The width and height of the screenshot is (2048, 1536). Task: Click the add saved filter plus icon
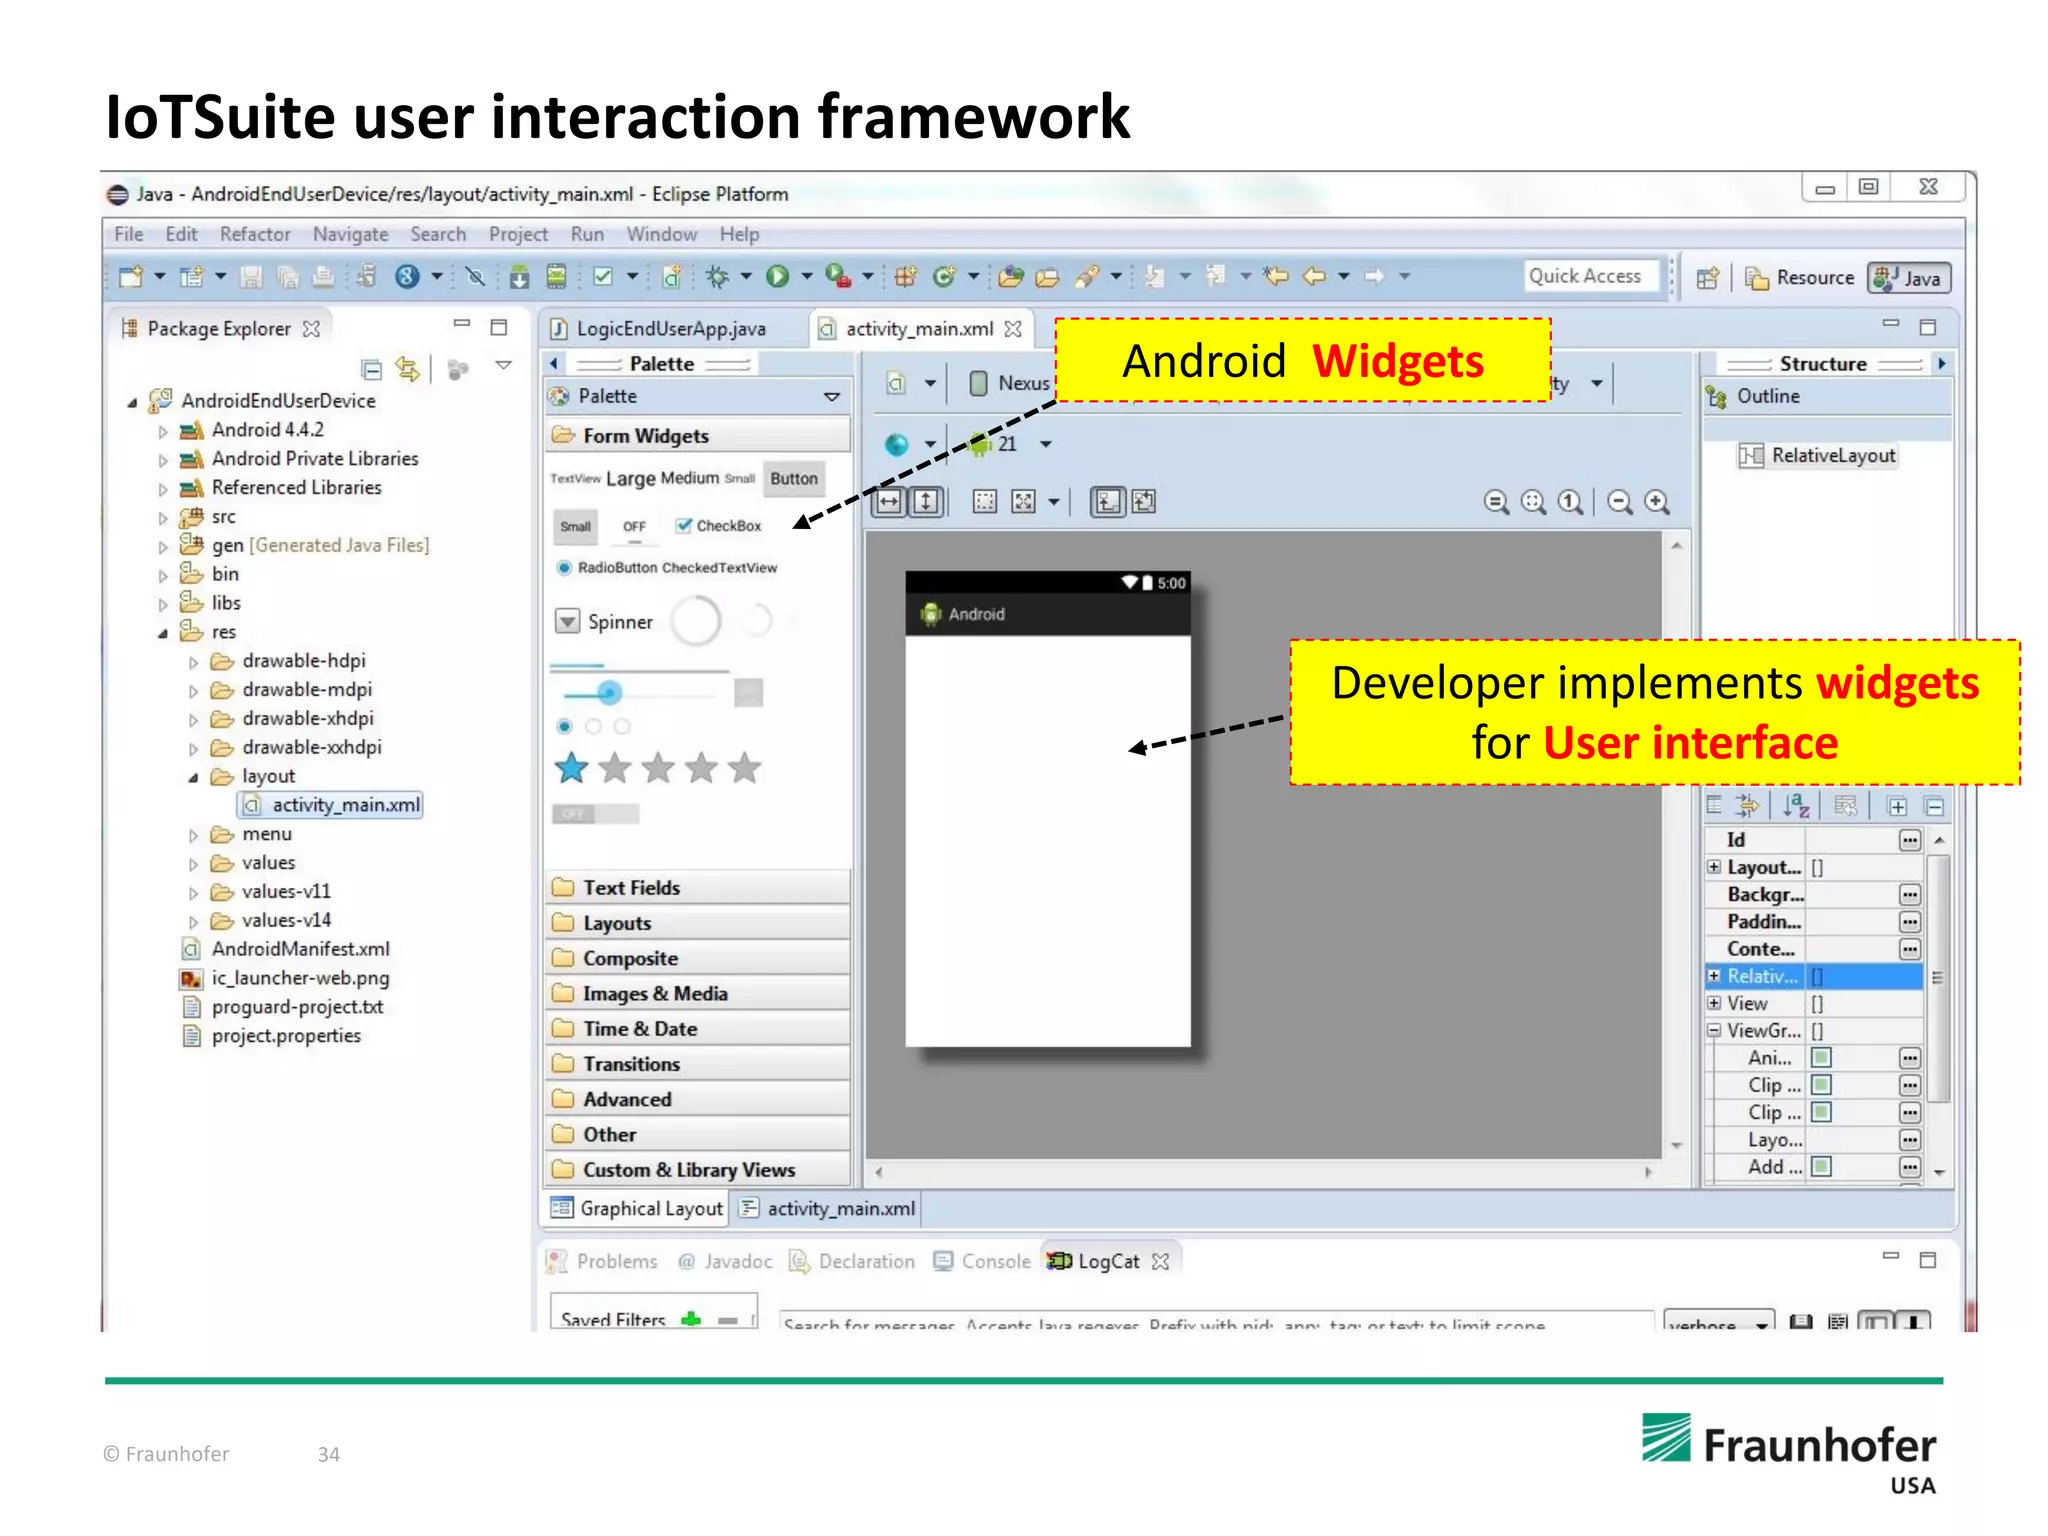click(x=691, y=1319)
